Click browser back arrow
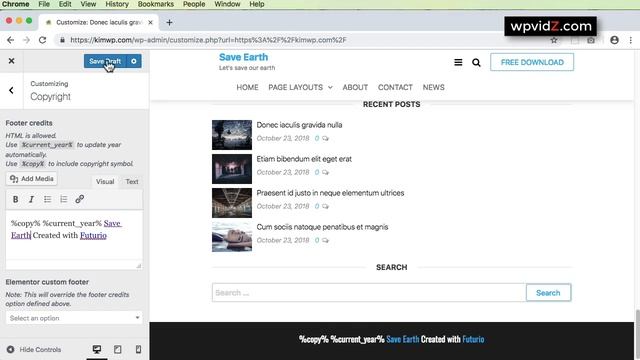 (x=11, y=40)
